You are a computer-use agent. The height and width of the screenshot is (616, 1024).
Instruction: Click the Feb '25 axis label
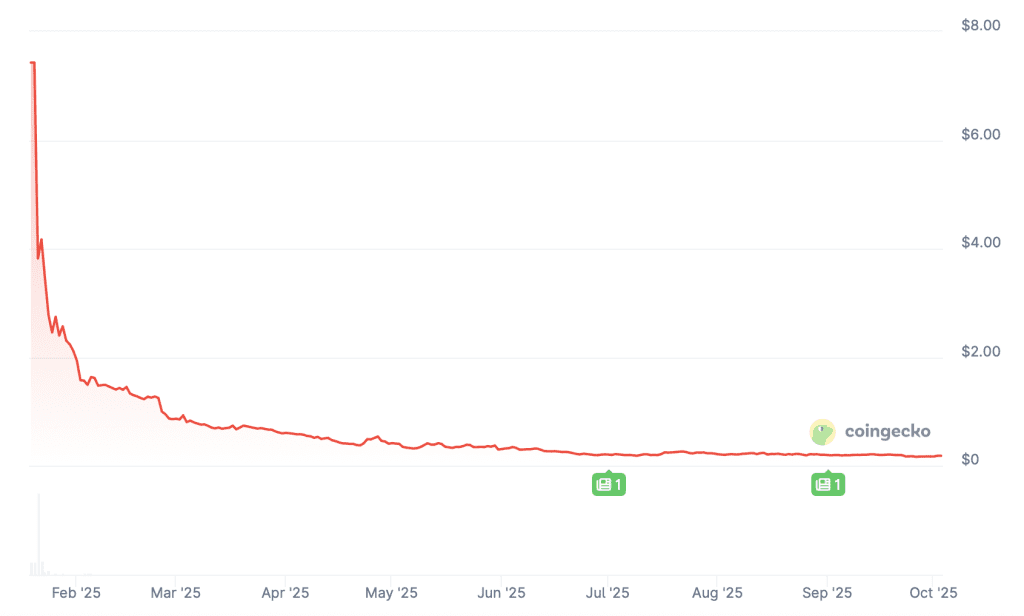77,593
